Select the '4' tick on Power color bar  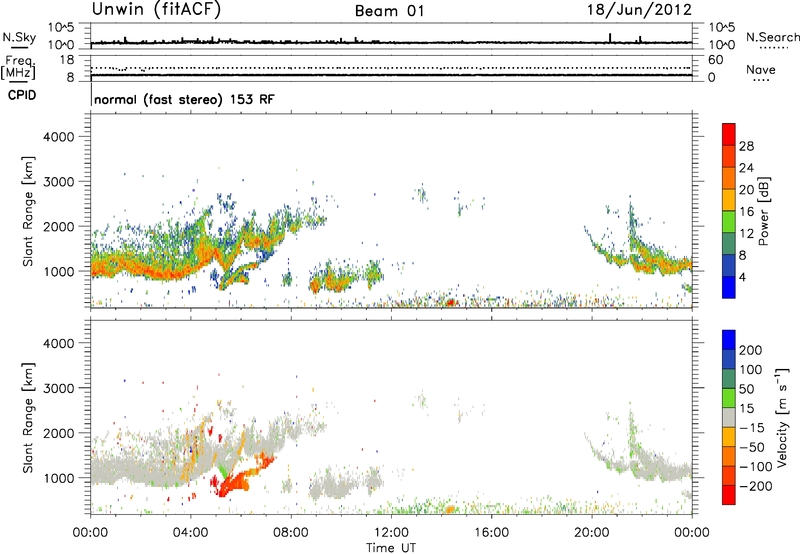[x=742, y=277]
